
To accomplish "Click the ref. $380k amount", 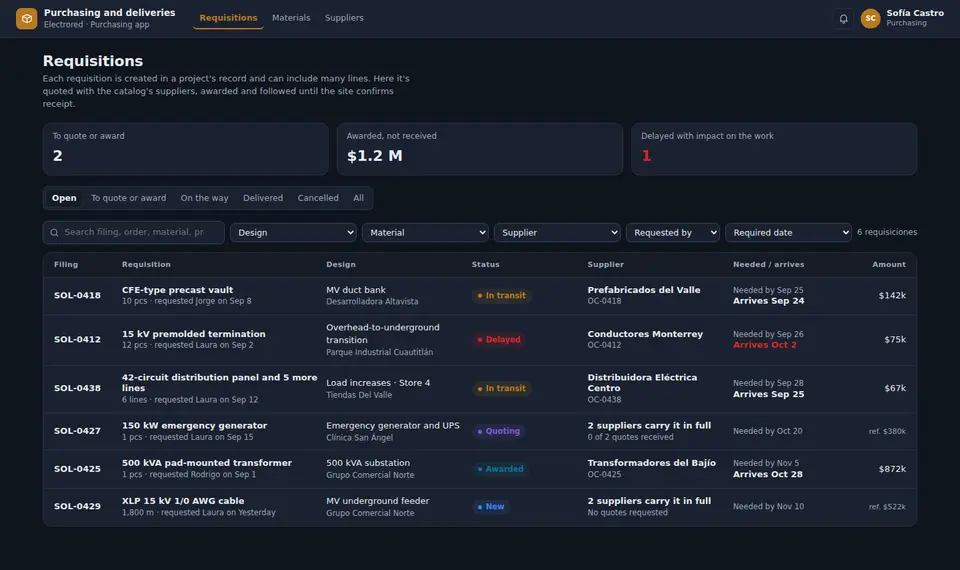I will [887, 432].
